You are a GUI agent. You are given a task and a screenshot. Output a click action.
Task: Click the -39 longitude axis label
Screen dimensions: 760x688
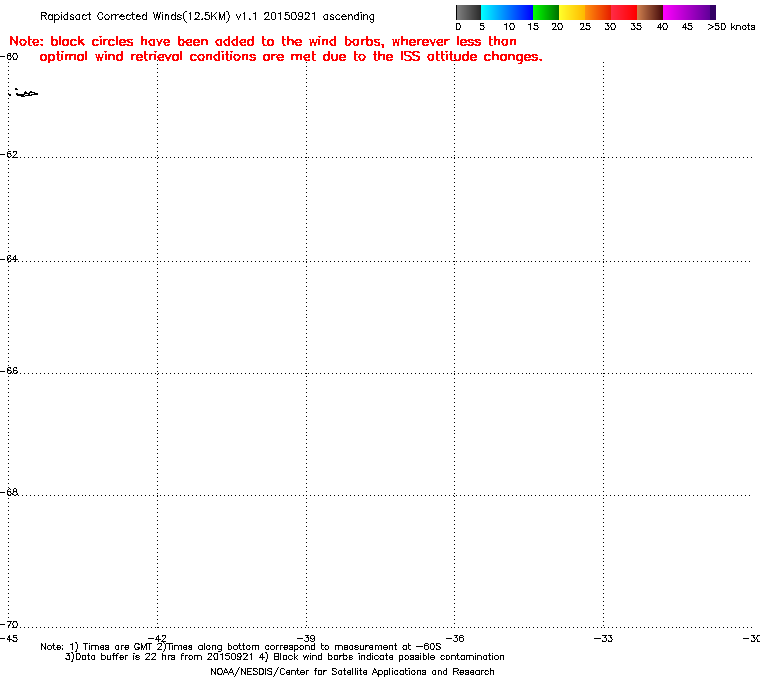coord(306,639)
